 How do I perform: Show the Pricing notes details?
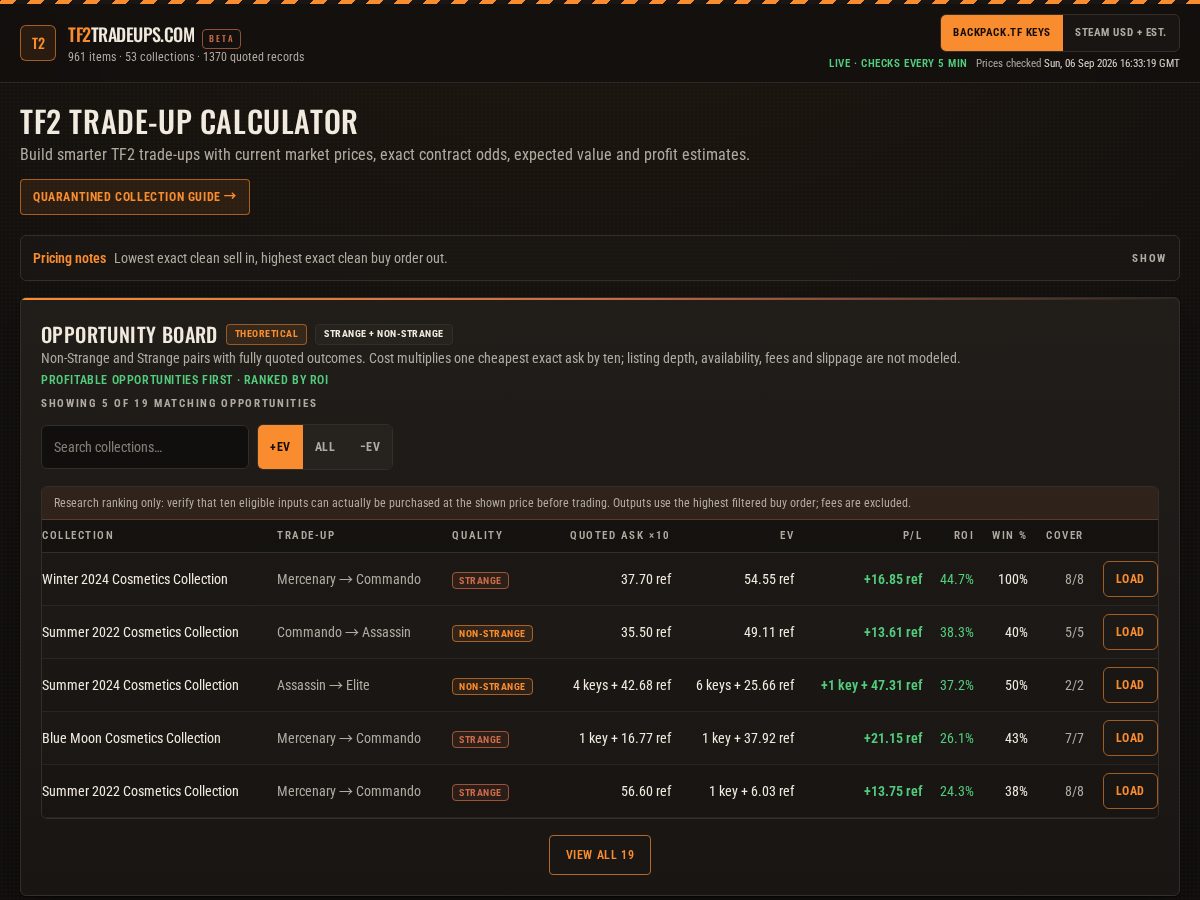[x=1148, y=258]
